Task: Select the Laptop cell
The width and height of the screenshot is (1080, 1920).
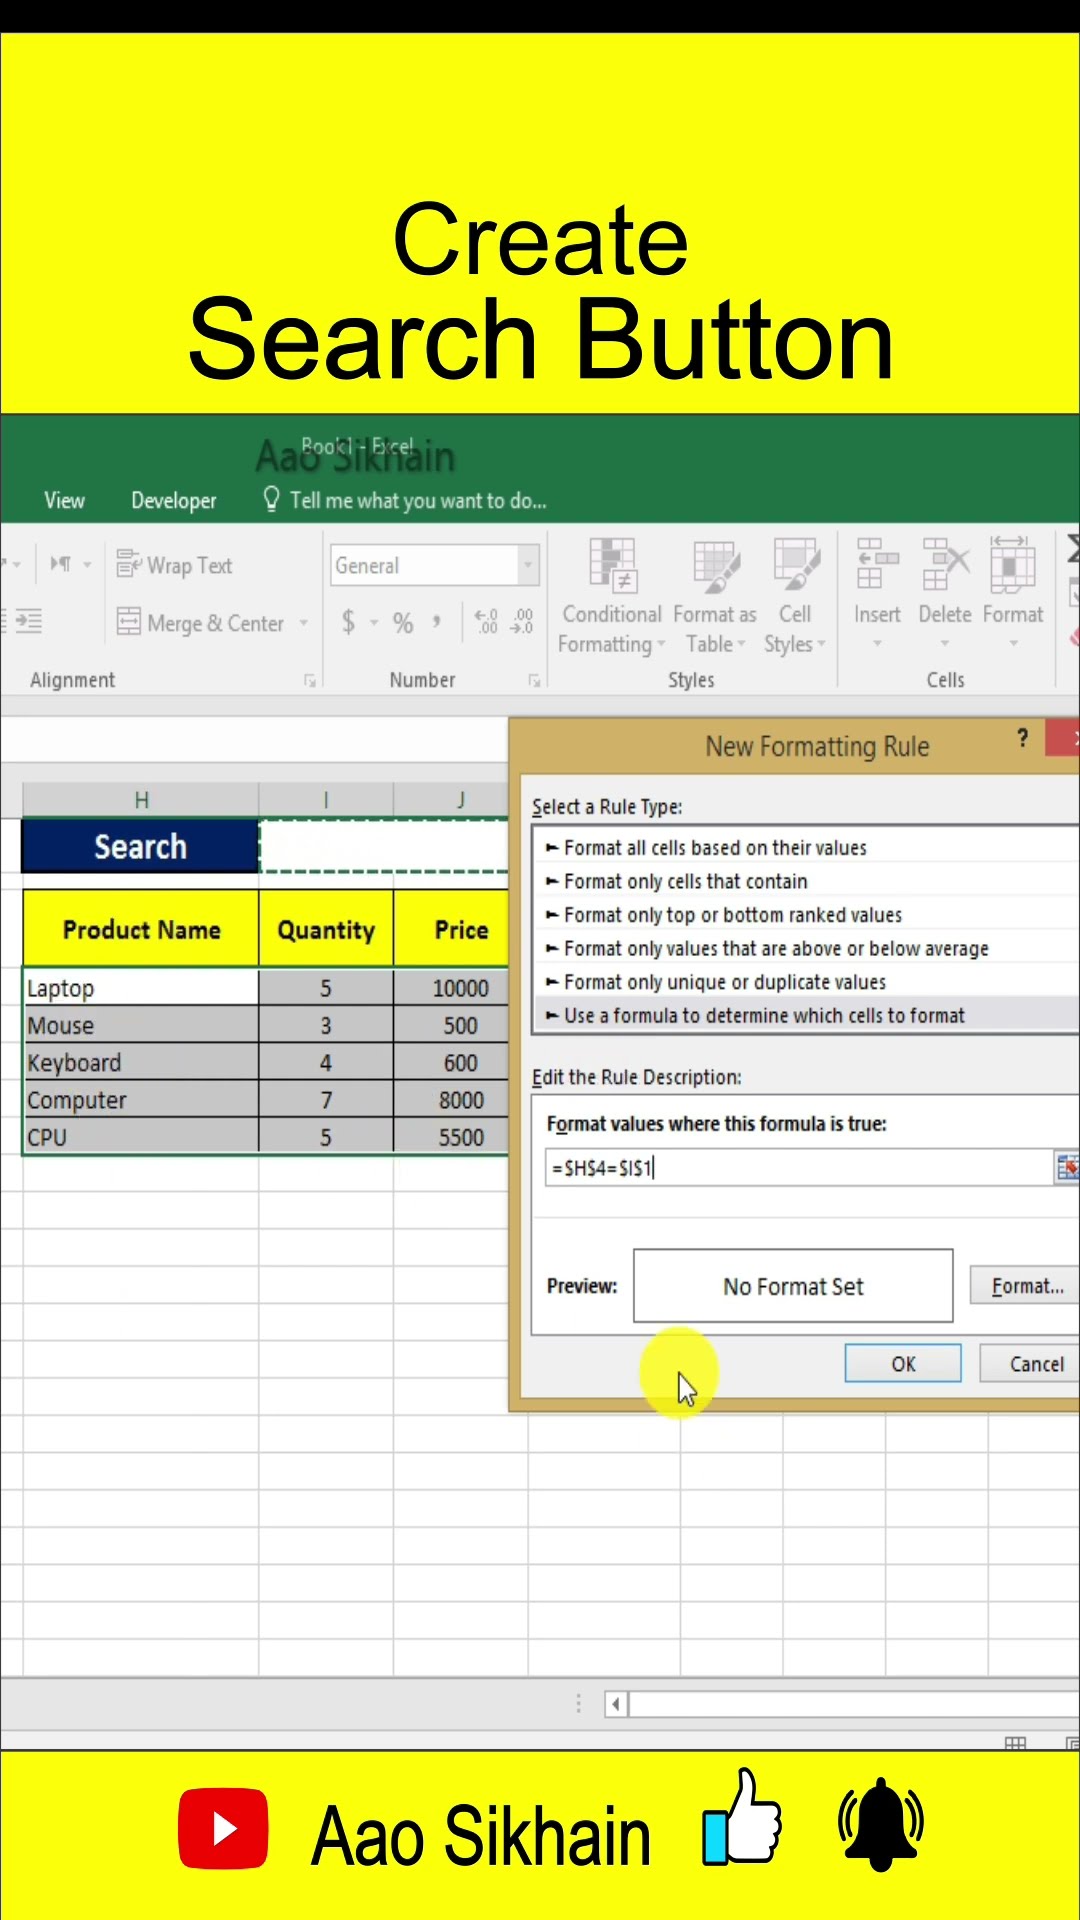Action: pos(141,988)
